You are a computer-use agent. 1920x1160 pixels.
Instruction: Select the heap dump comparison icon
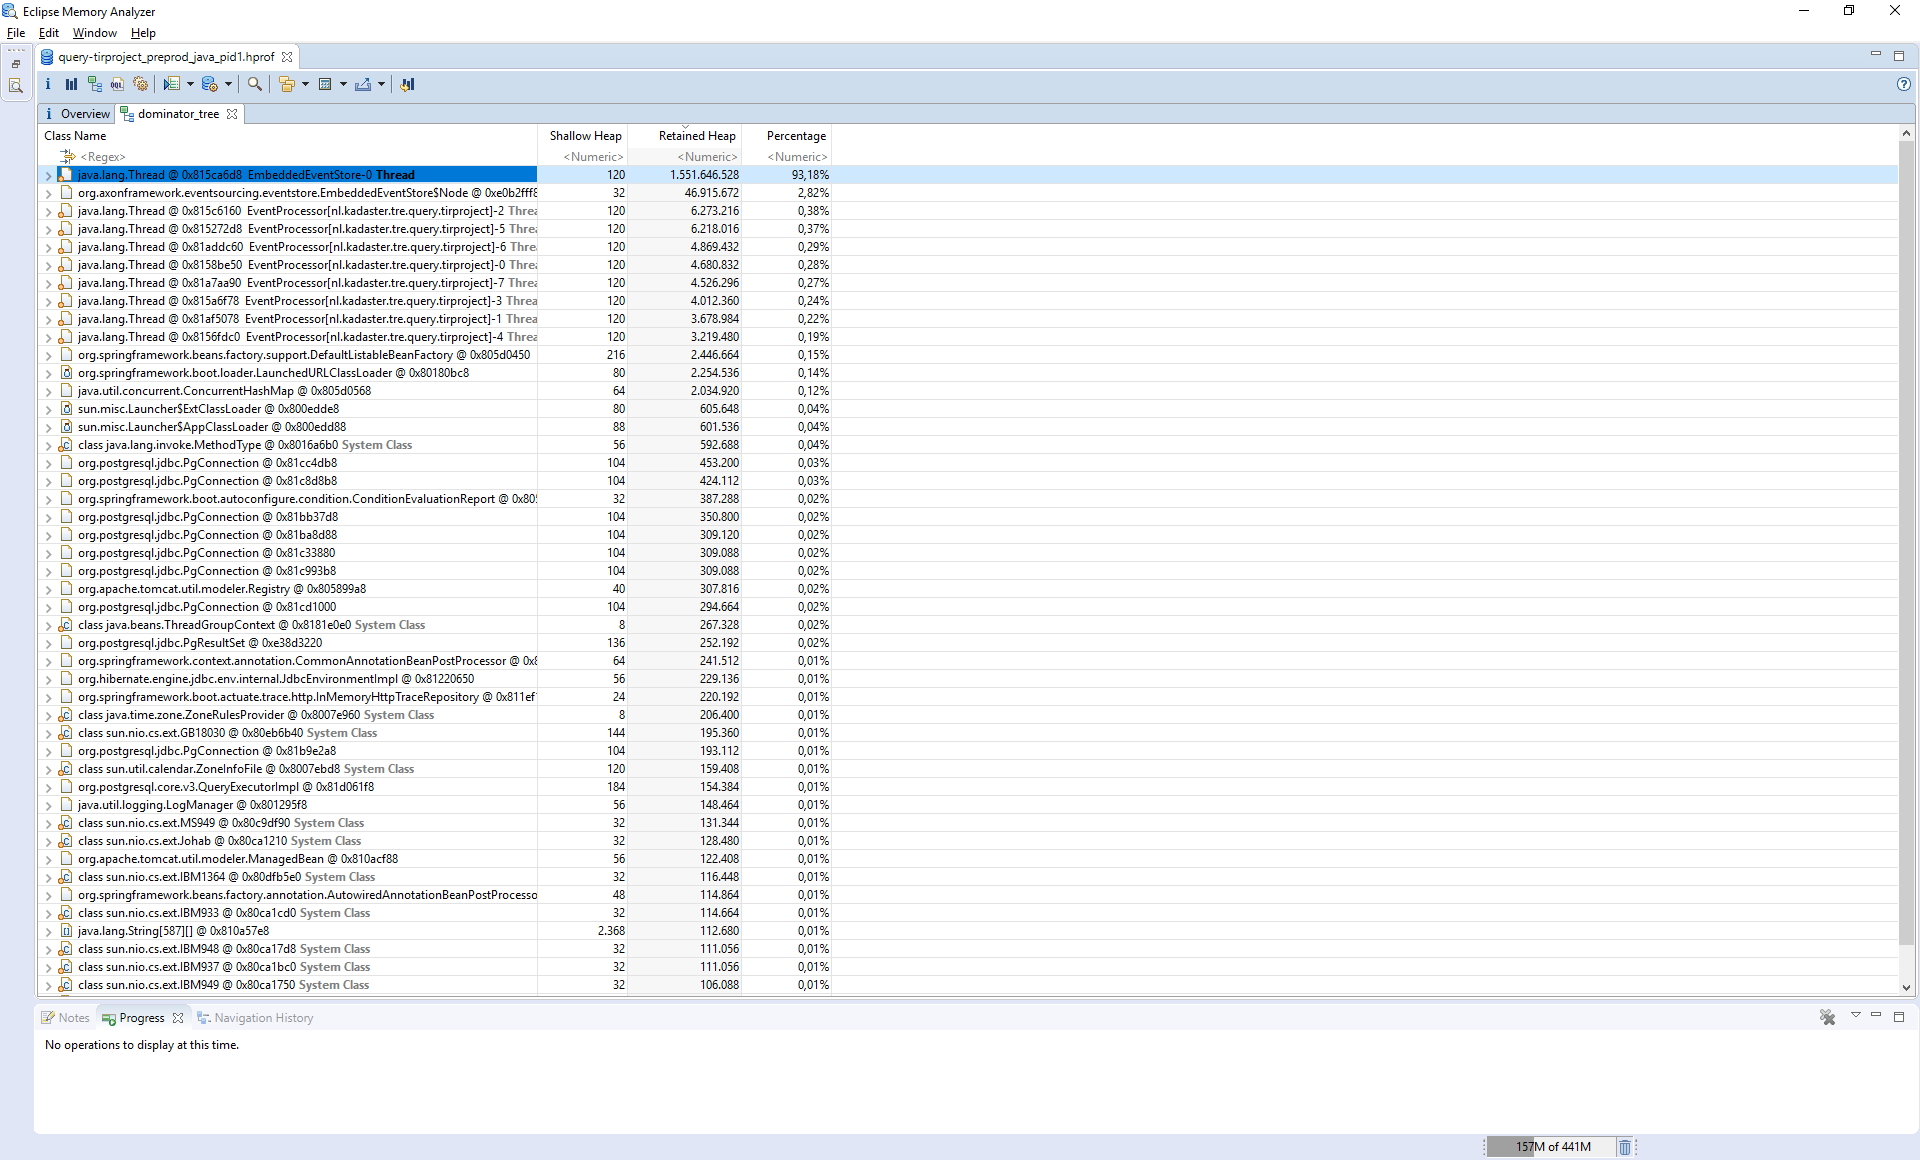(x=407, y=84)
